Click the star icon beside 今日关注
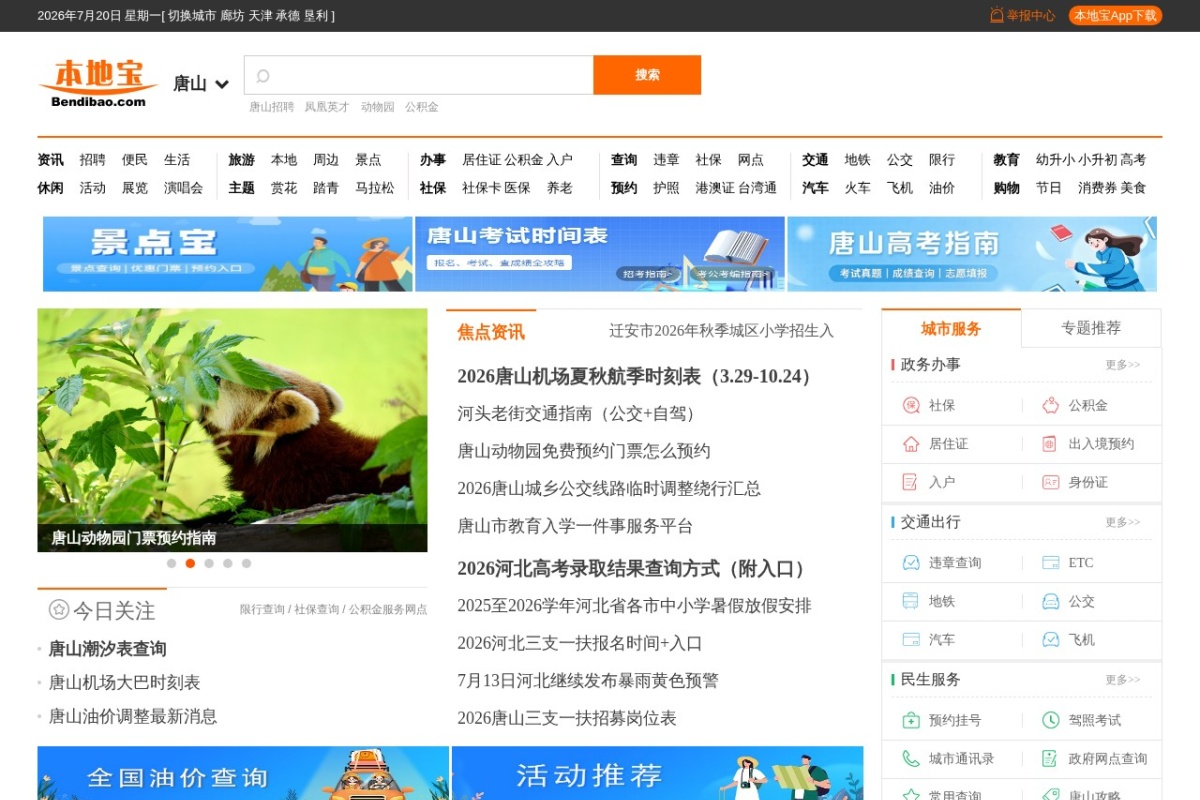 [x=59, y=610]
